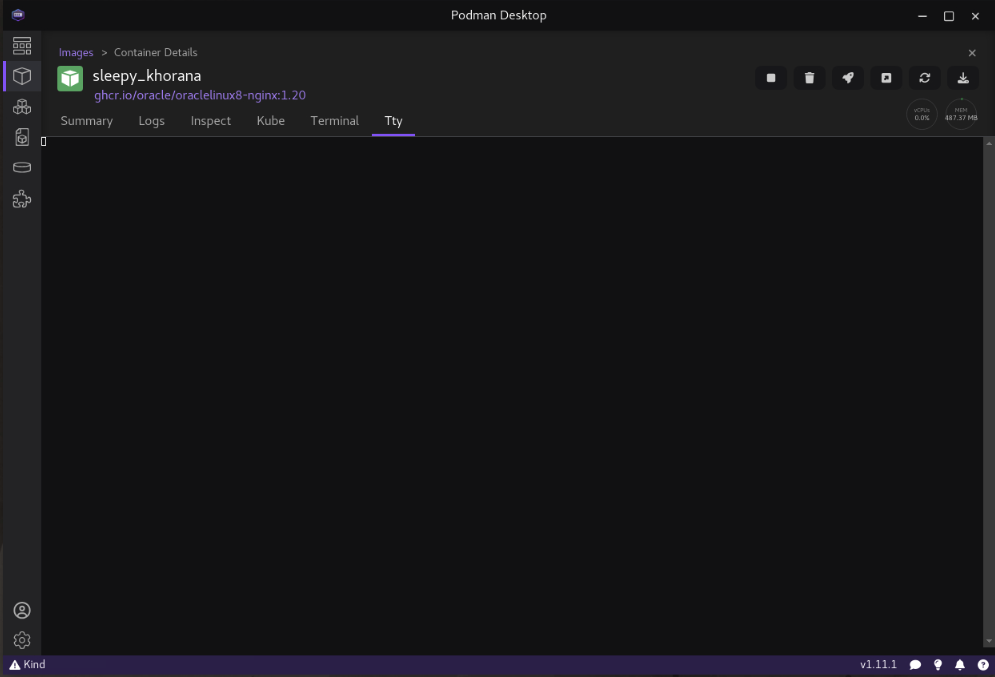Go to Images breadcrumb link
The image size is (995, 677).
(x=76, y=53)
